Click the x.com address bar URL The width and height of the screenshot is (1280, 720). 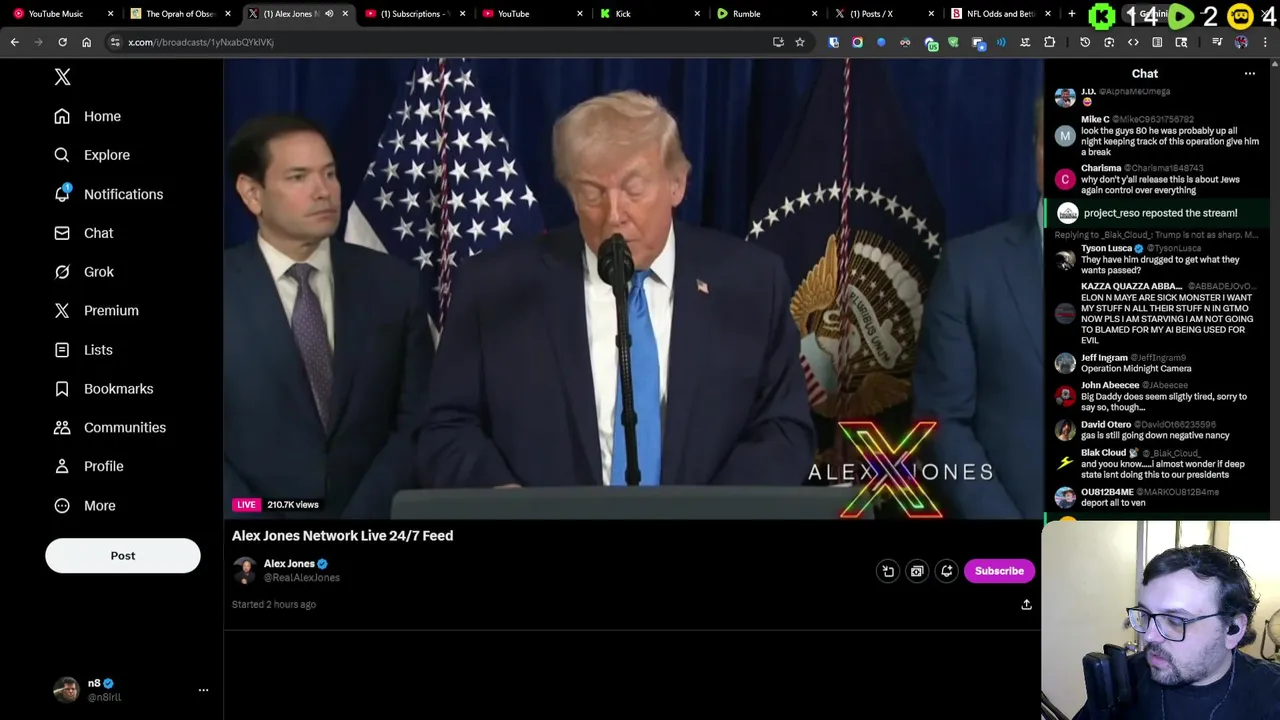pyautogui.click(x=201, y=42)
